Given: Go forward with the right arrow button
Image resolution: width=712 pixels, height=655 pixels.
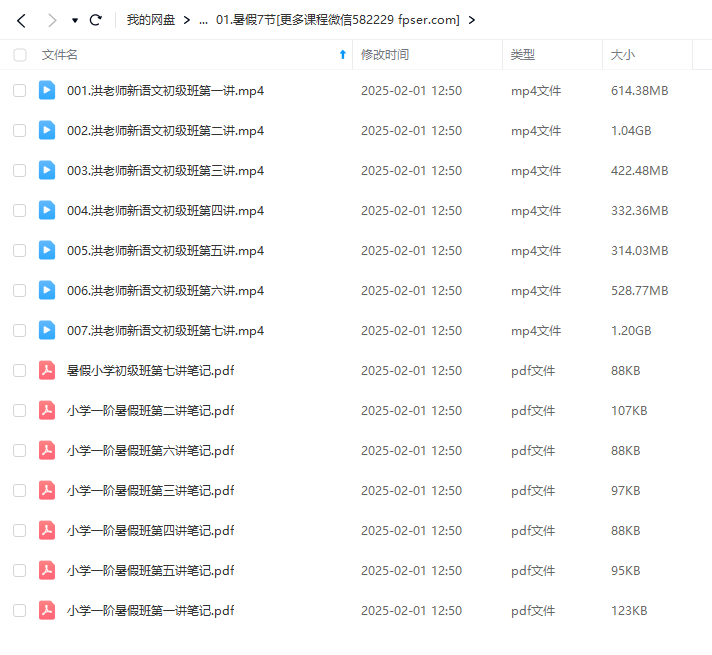Looking at the screenshot, I should (52, 20).
